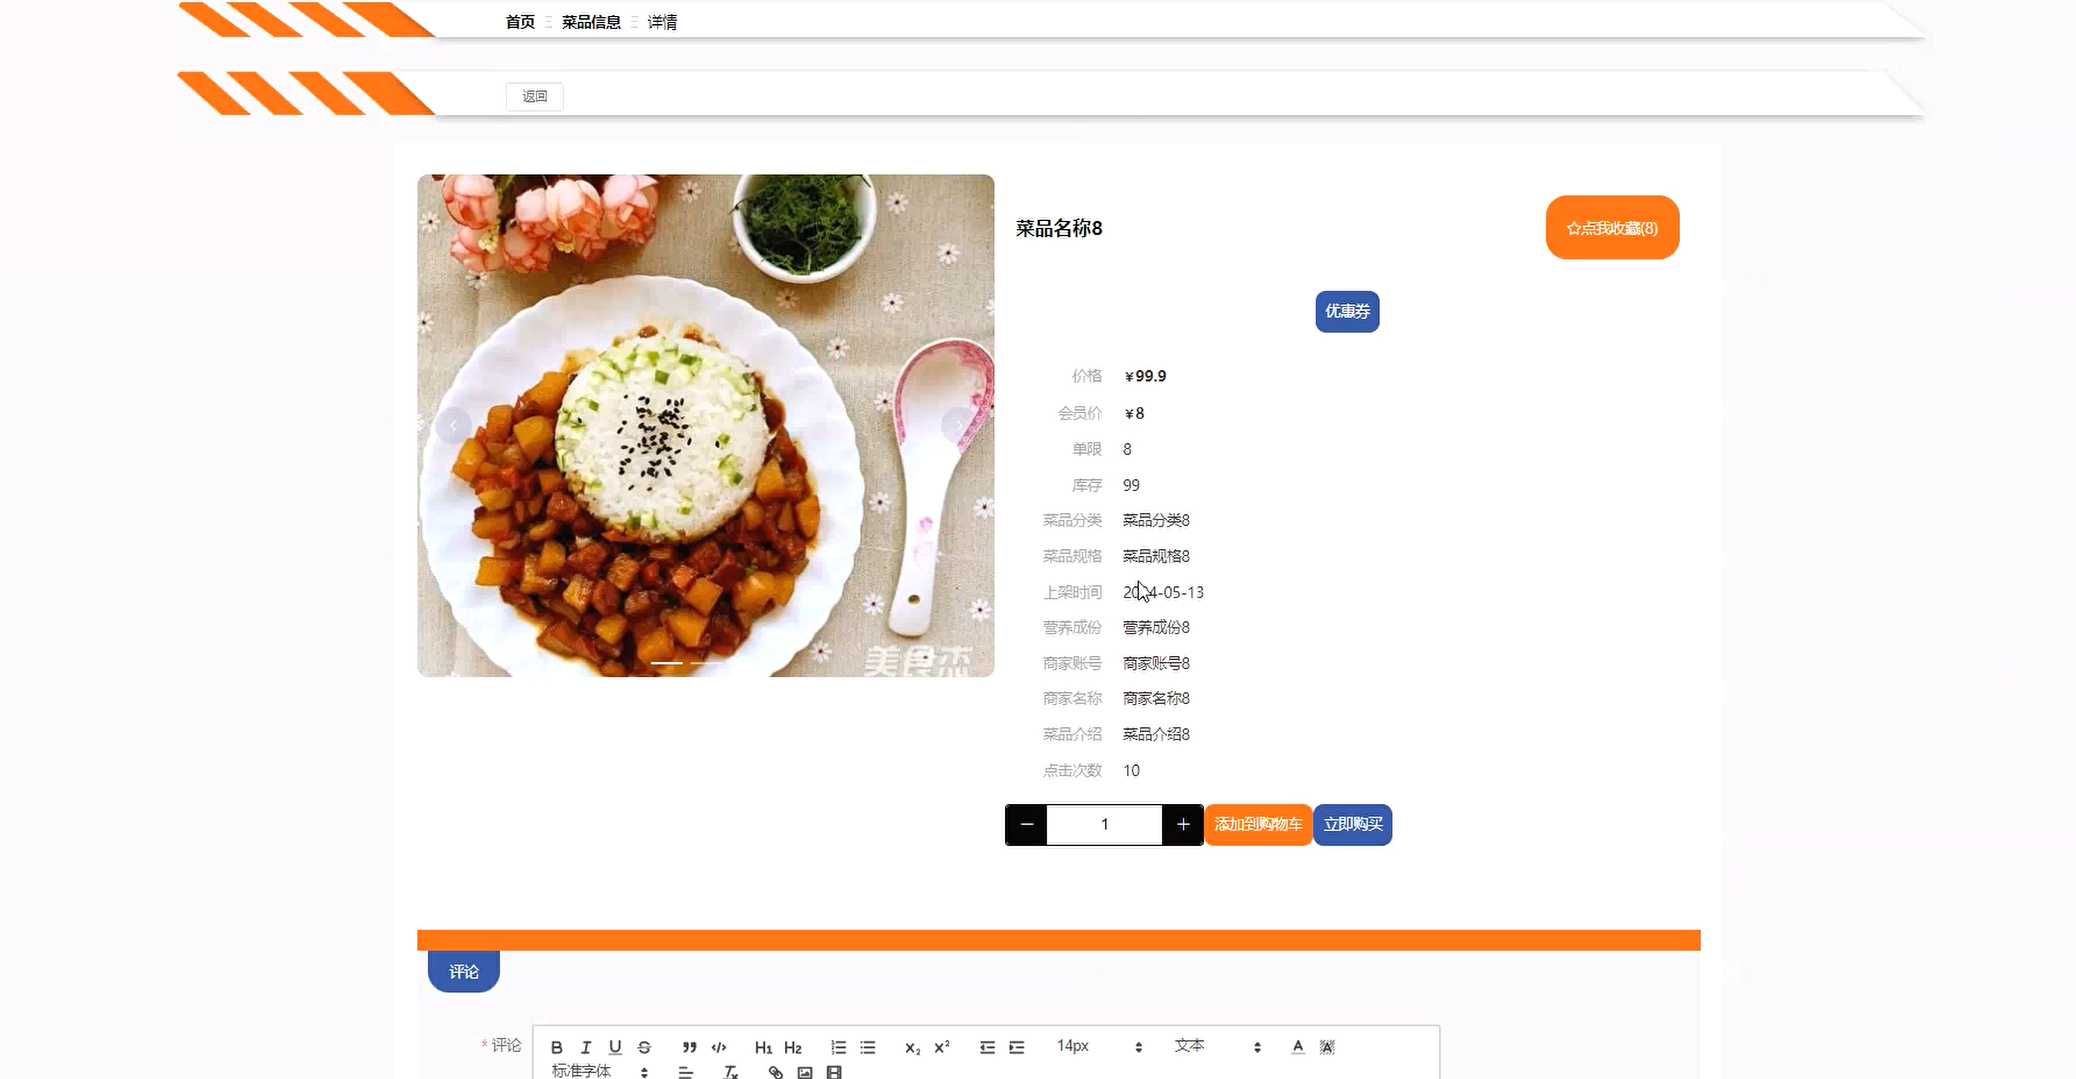
Task: Clear text formatting
Action: [731, 1072]
